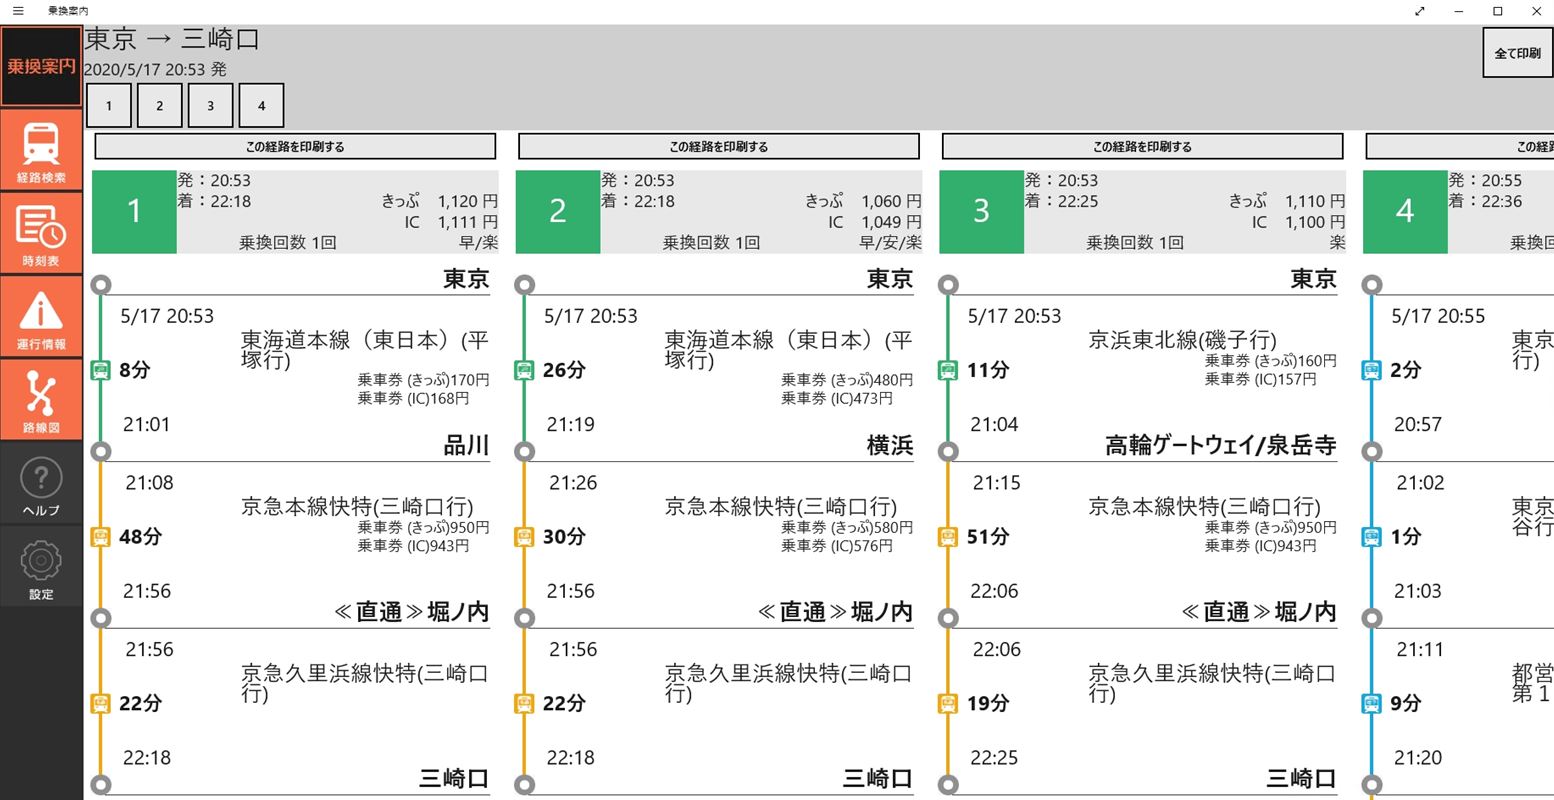Open the 路線図 route map icon
This screenshot has height=800, width=1554.
(x=41, y=399)
